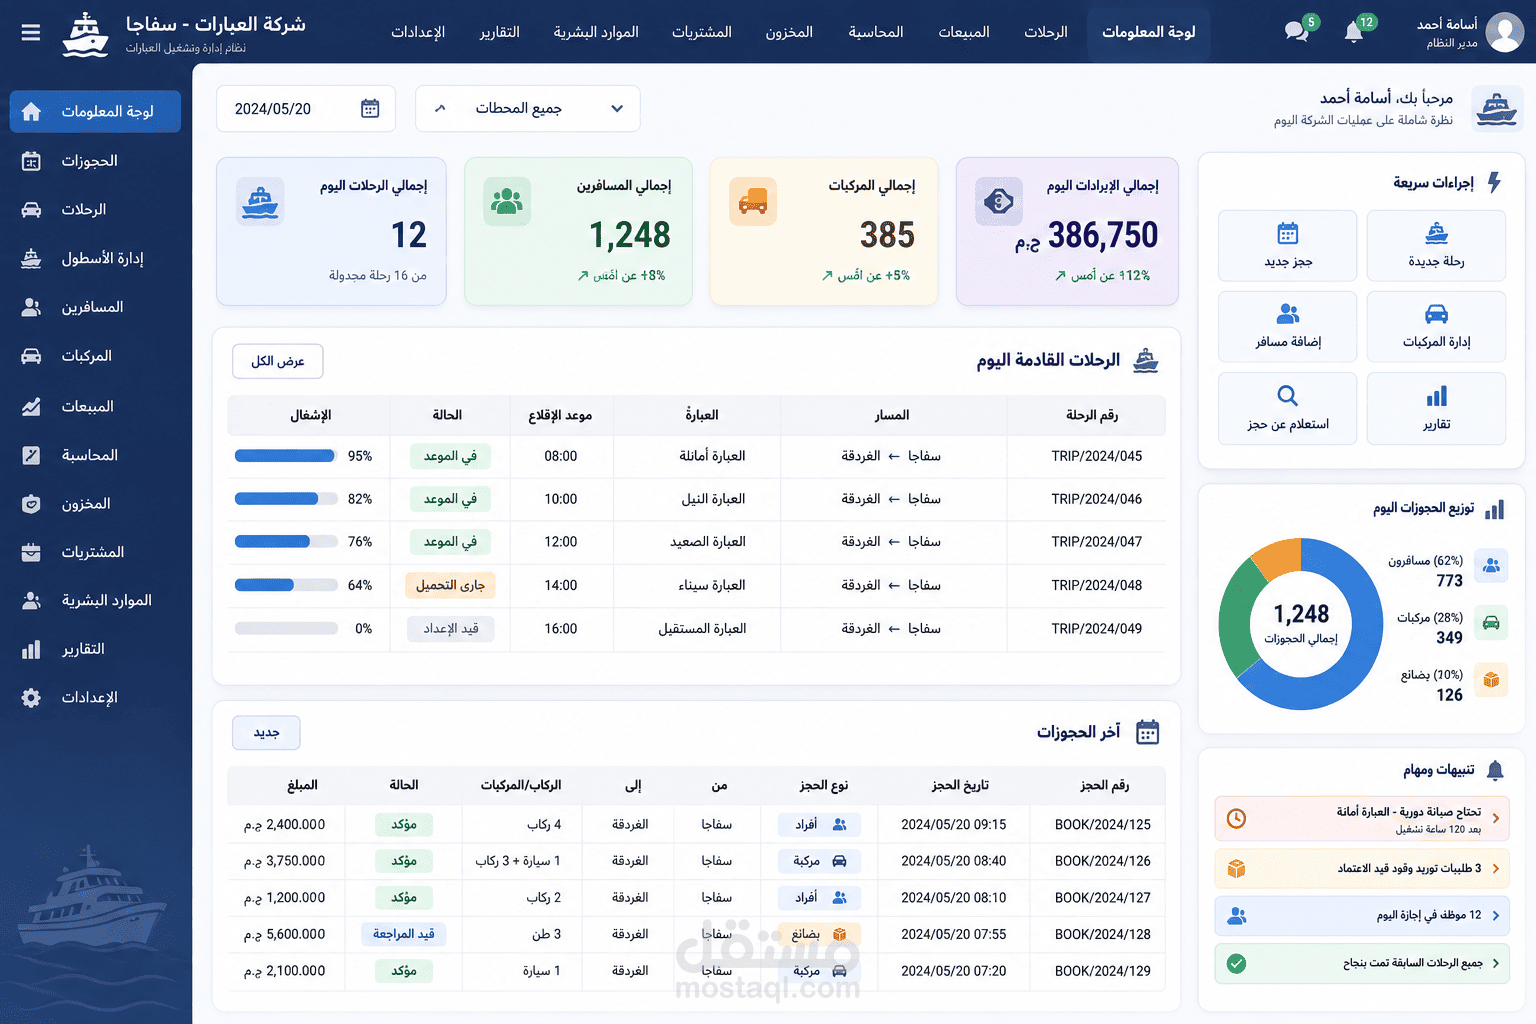Click the جديد button in recent bookings

pyautogui.click(x=266, y=733)
